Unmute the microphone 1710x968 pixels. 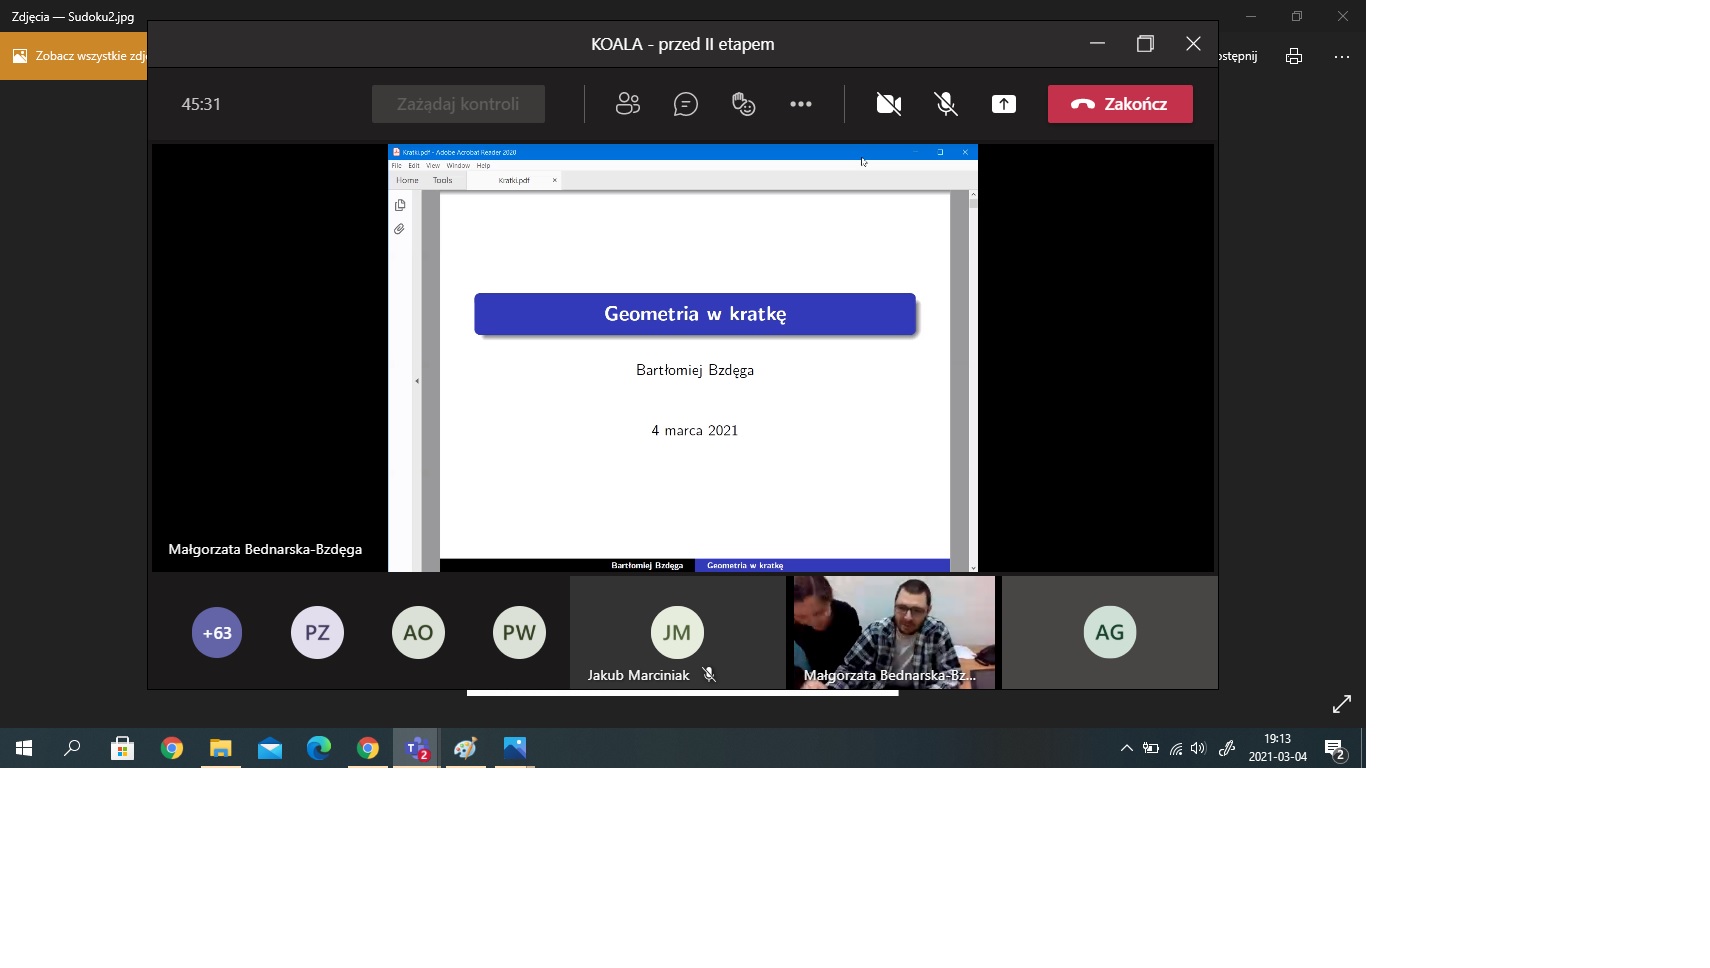[945, 104]
